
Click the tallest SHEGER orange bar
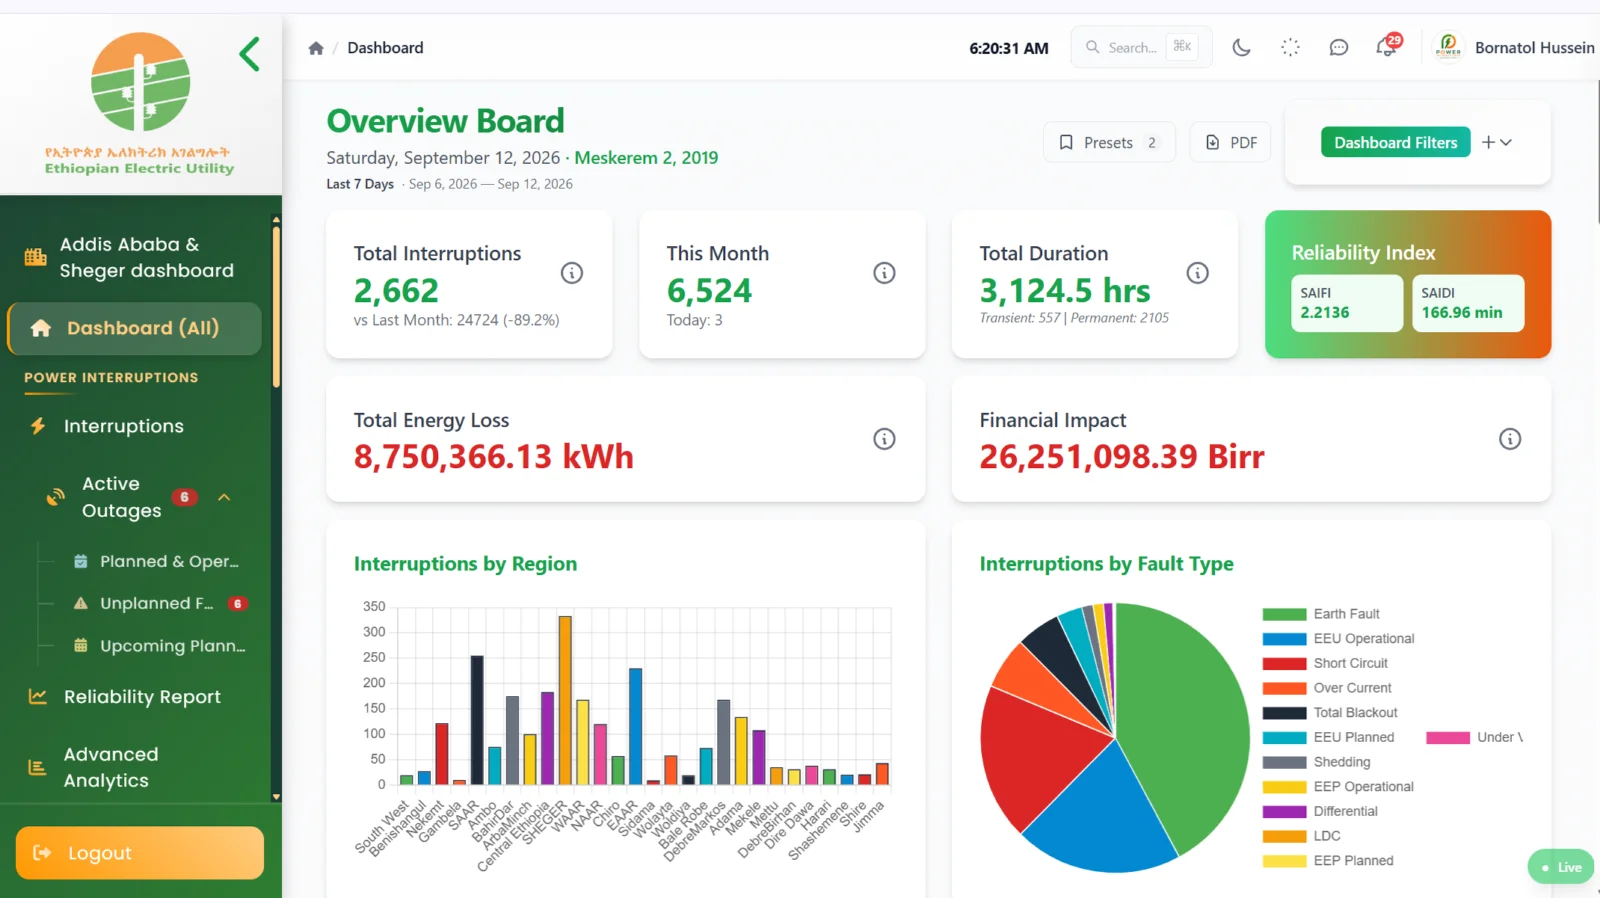565,700
